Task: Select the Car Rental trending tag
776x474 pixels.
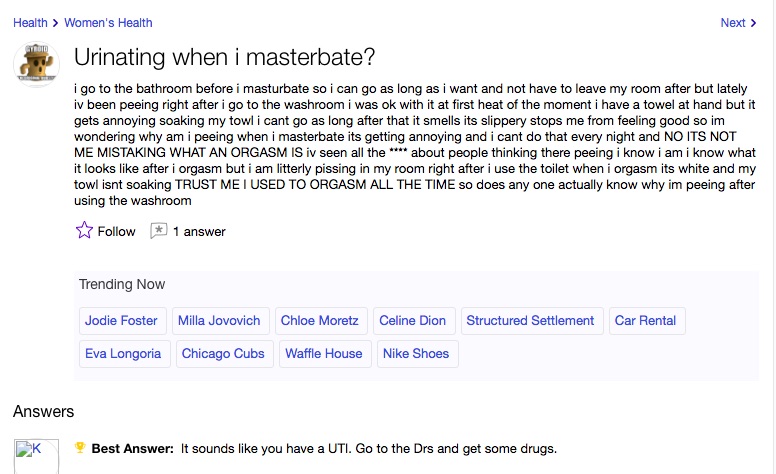Action: point(647,321)
